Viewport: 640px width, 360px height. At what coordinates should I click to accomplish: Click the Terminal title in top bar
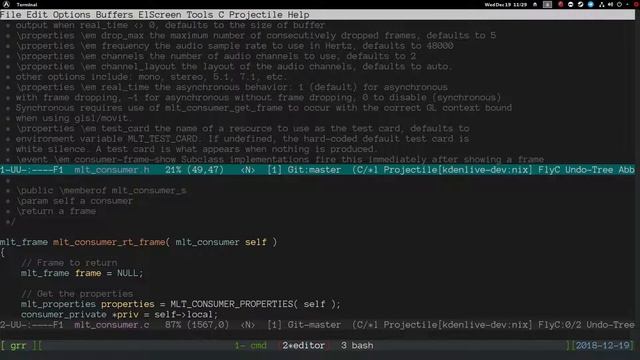coord(27,4)
